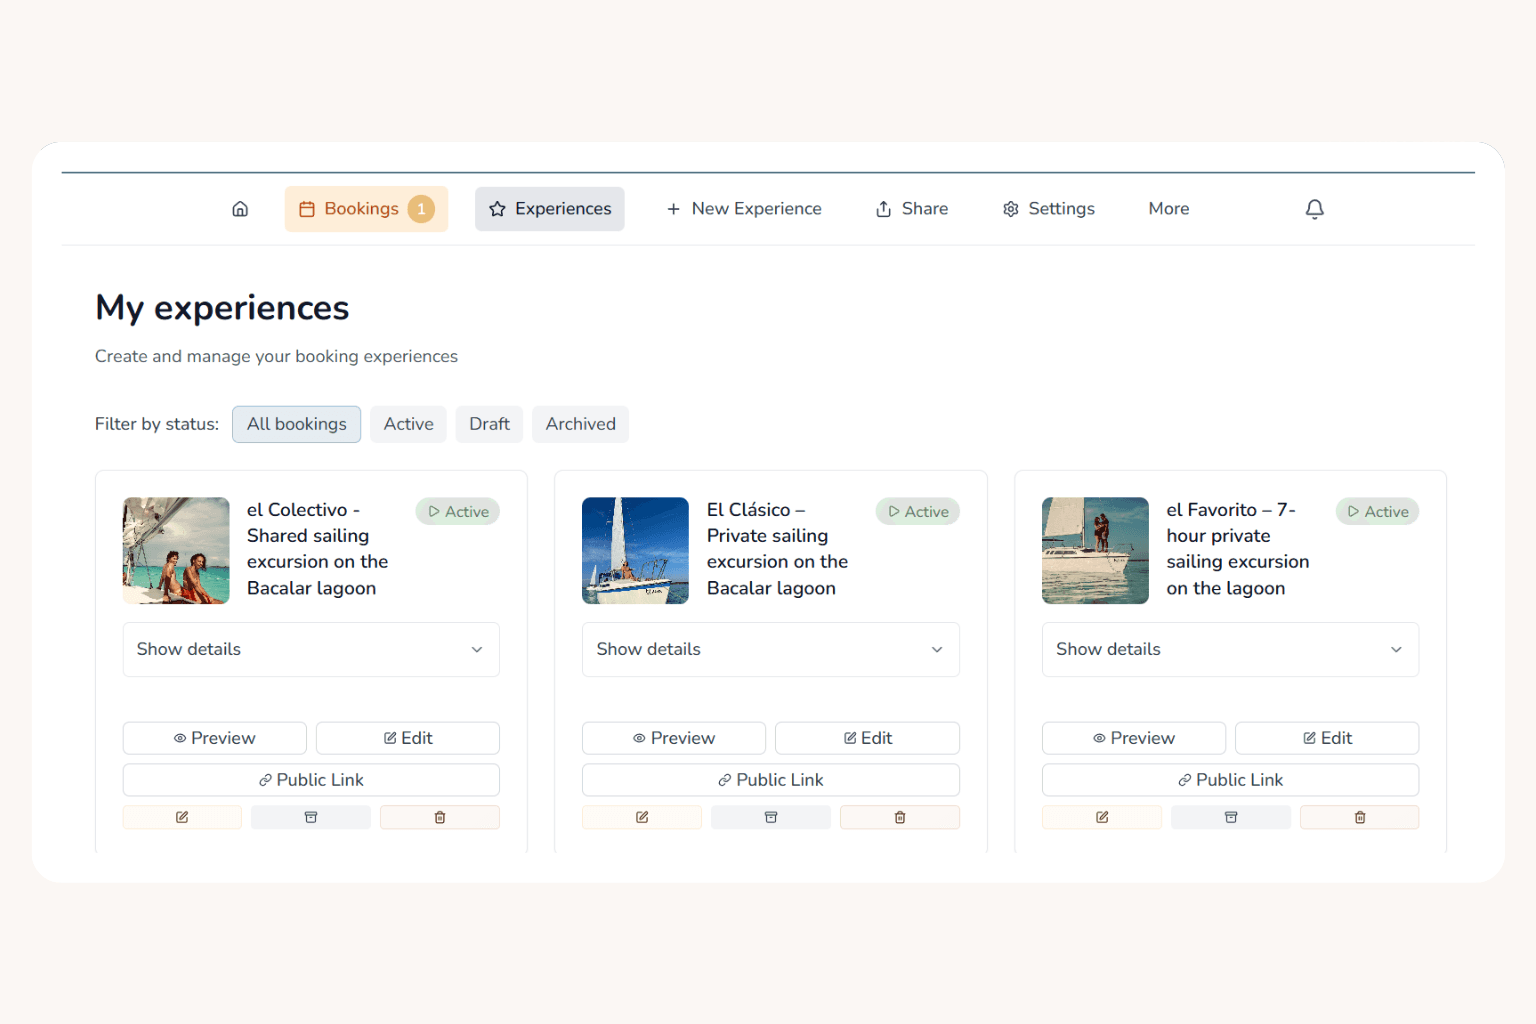
Task: Expand Show details for el Colectivo
Action: coord(310,649)
